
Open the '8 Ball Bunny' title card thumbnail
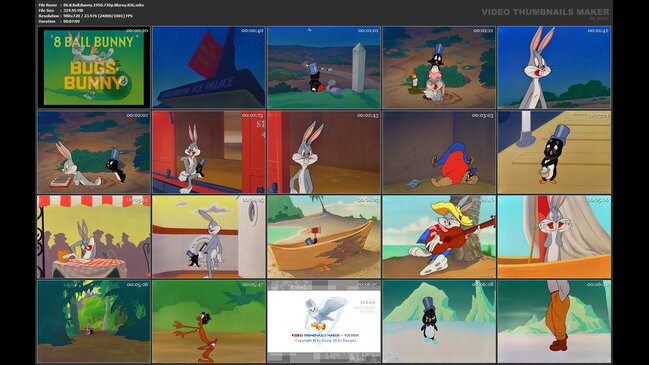pyautogui.click(x=94, y=67)
